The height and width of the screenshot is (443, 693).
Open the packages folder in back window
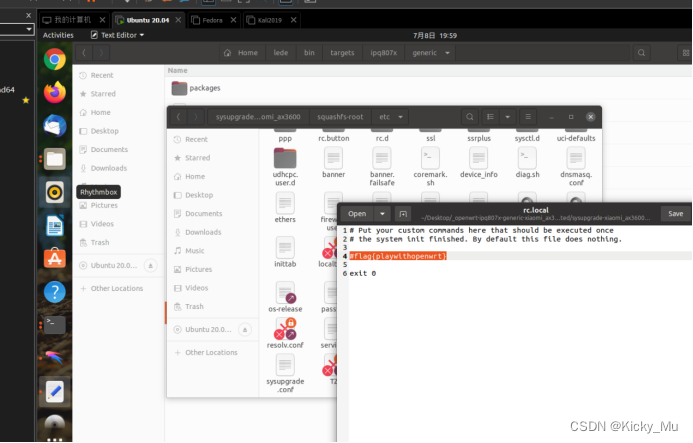coord(196,88)
